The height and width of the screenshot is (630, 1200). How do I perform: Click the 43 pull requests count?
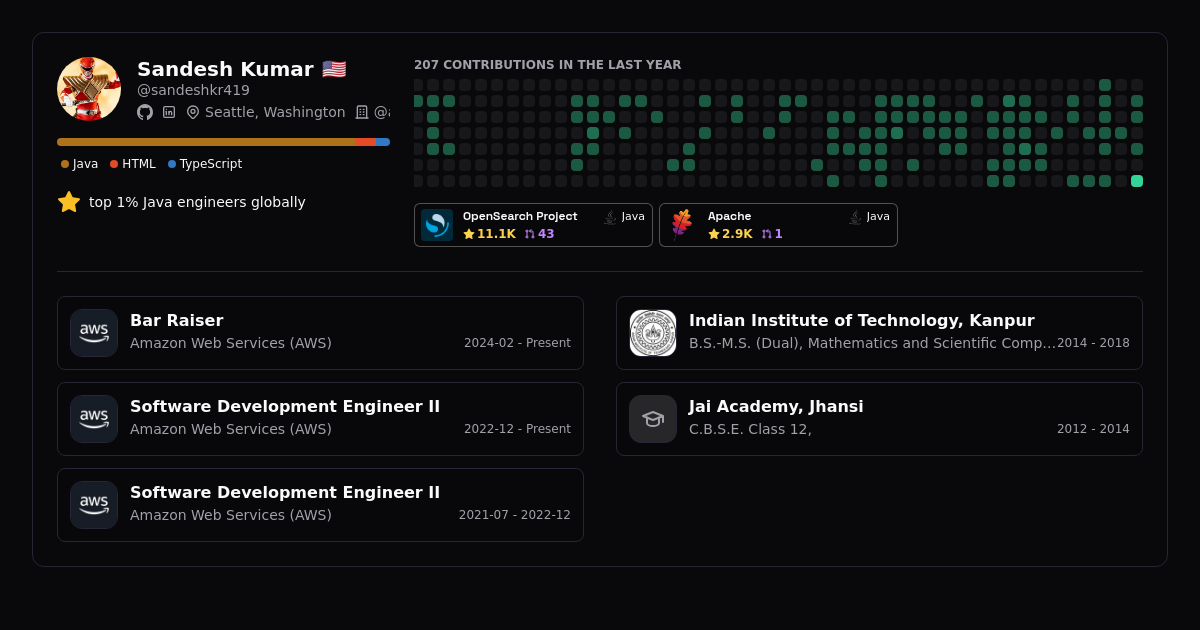coord(546,234)
